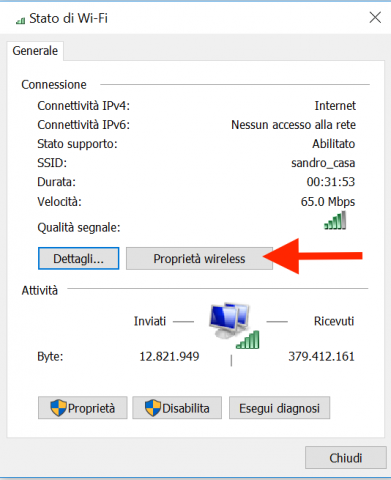Click the shield icon on Proprietà button

[x=58, y=408]
